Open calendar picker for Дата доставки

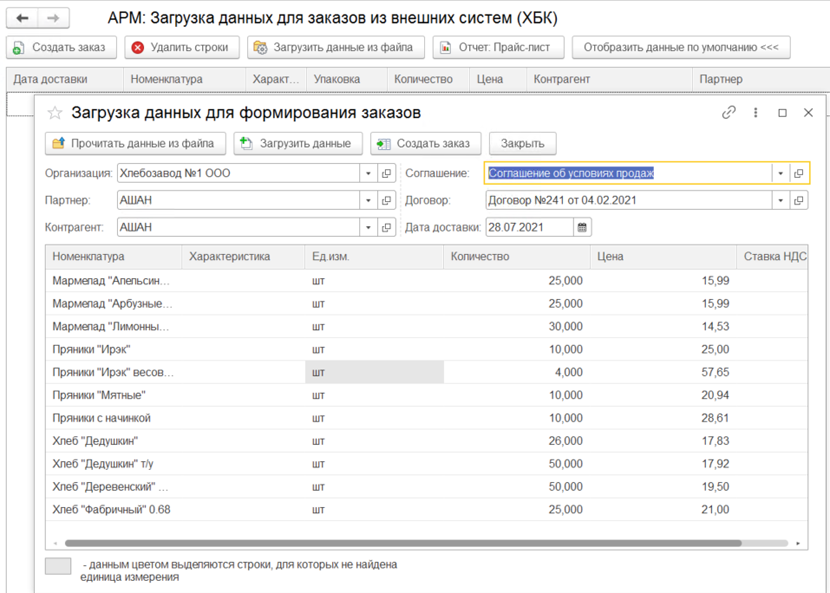(582, 228)
